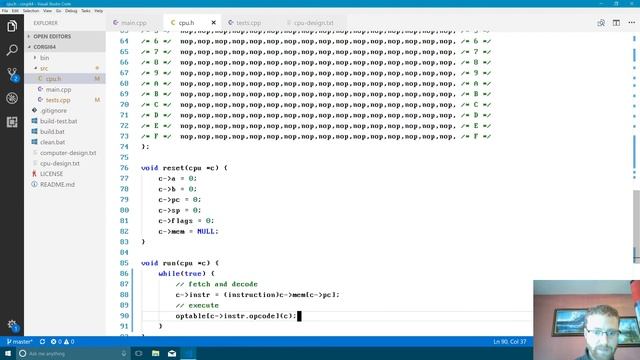Switch to the tests.cpp tab
Image resolution: width=640 pixels, height=360 pixels.
pyautogui.click(x=249, y=23)
